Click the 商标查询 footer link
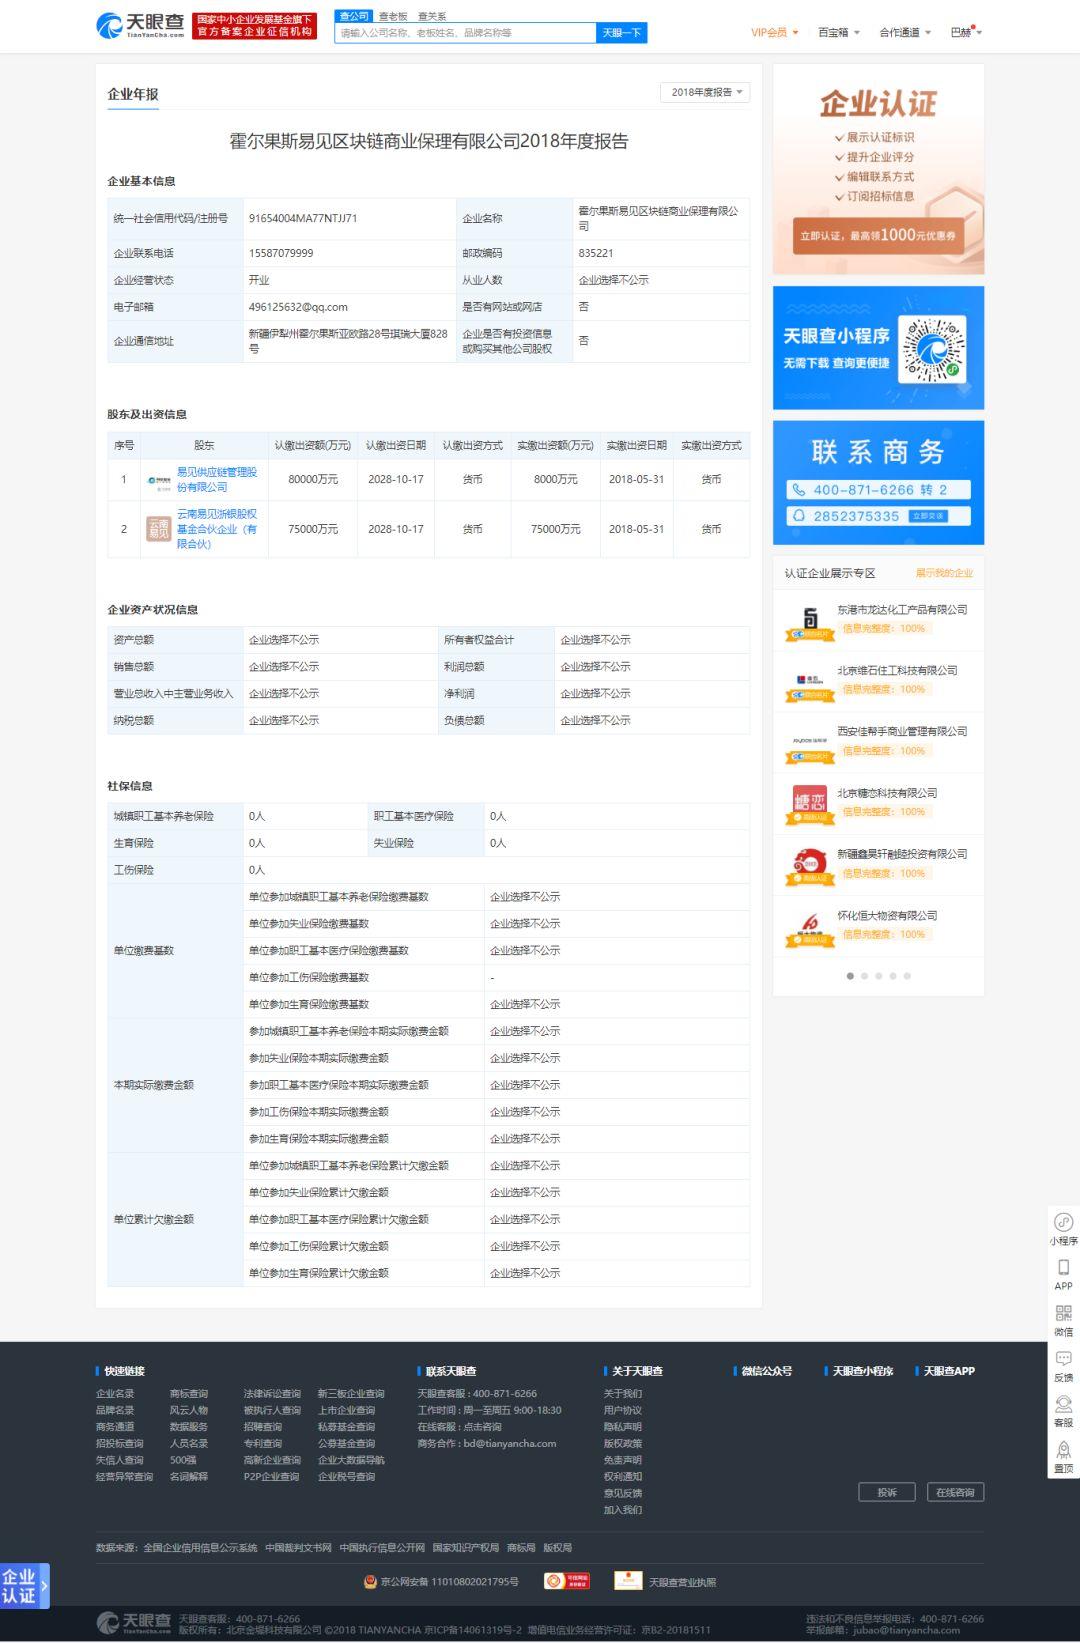This screenshot has width=1080, height=1643. pyautogui.click(x=189, y=1394)
